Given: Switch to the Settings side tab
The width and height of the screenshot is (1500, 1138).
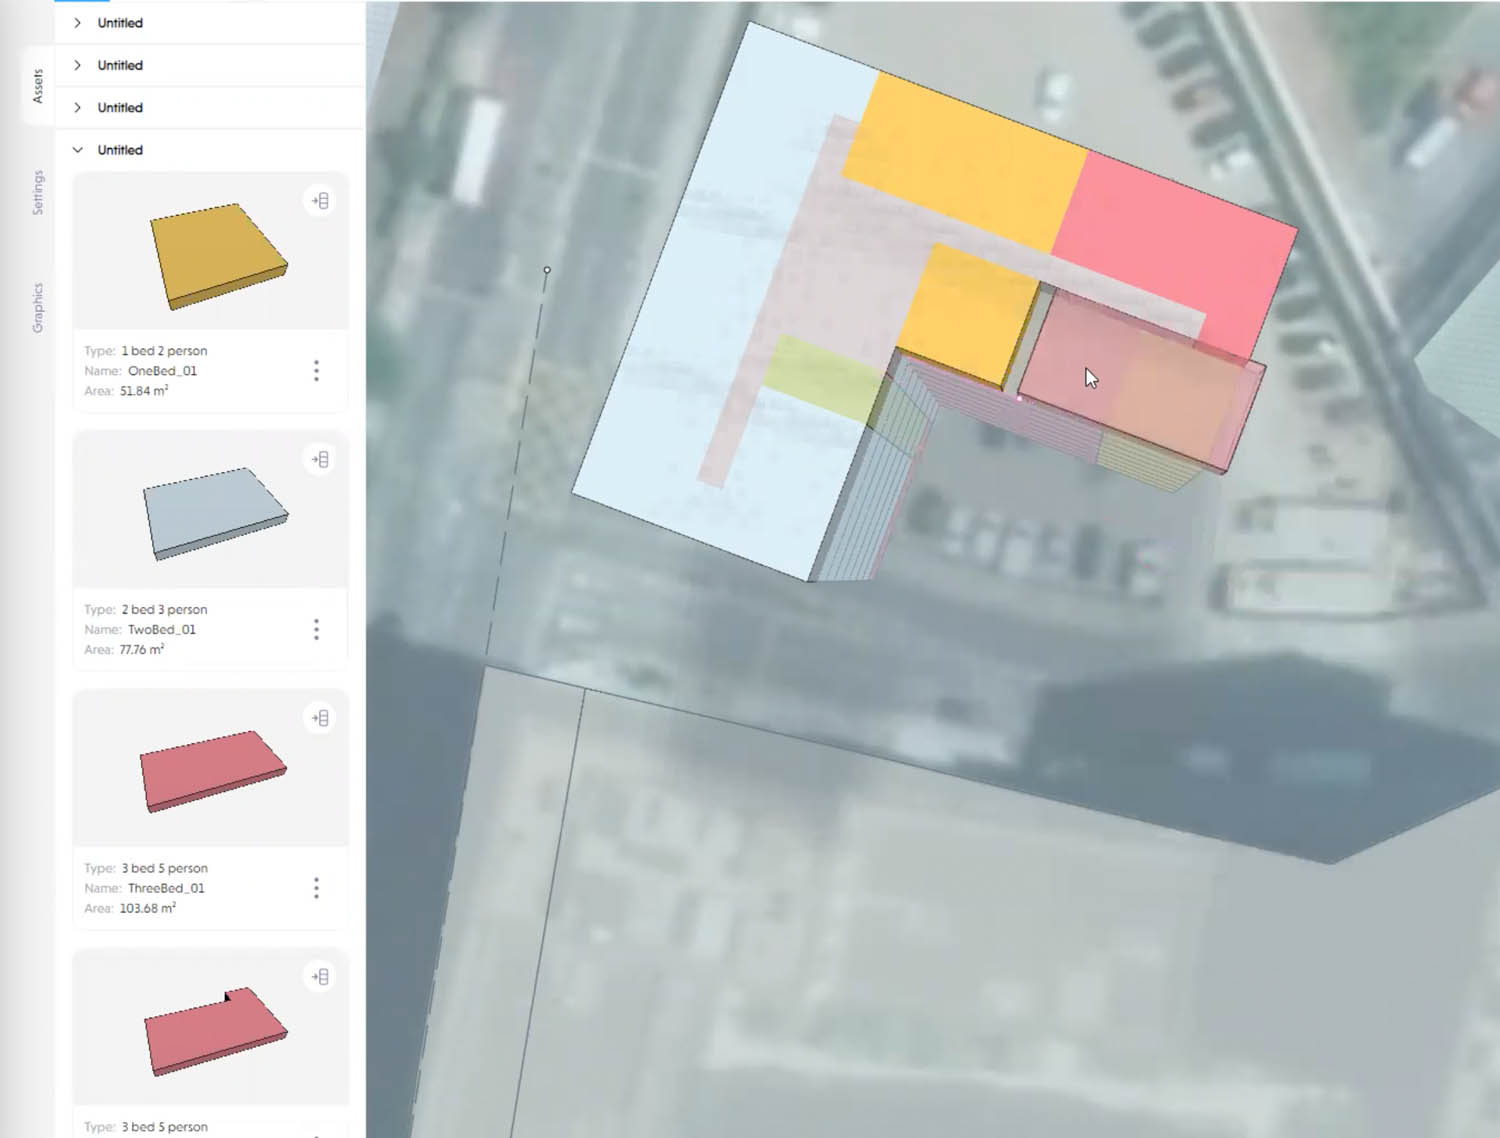Looking at the screenshot, I should tap(38, 192).
